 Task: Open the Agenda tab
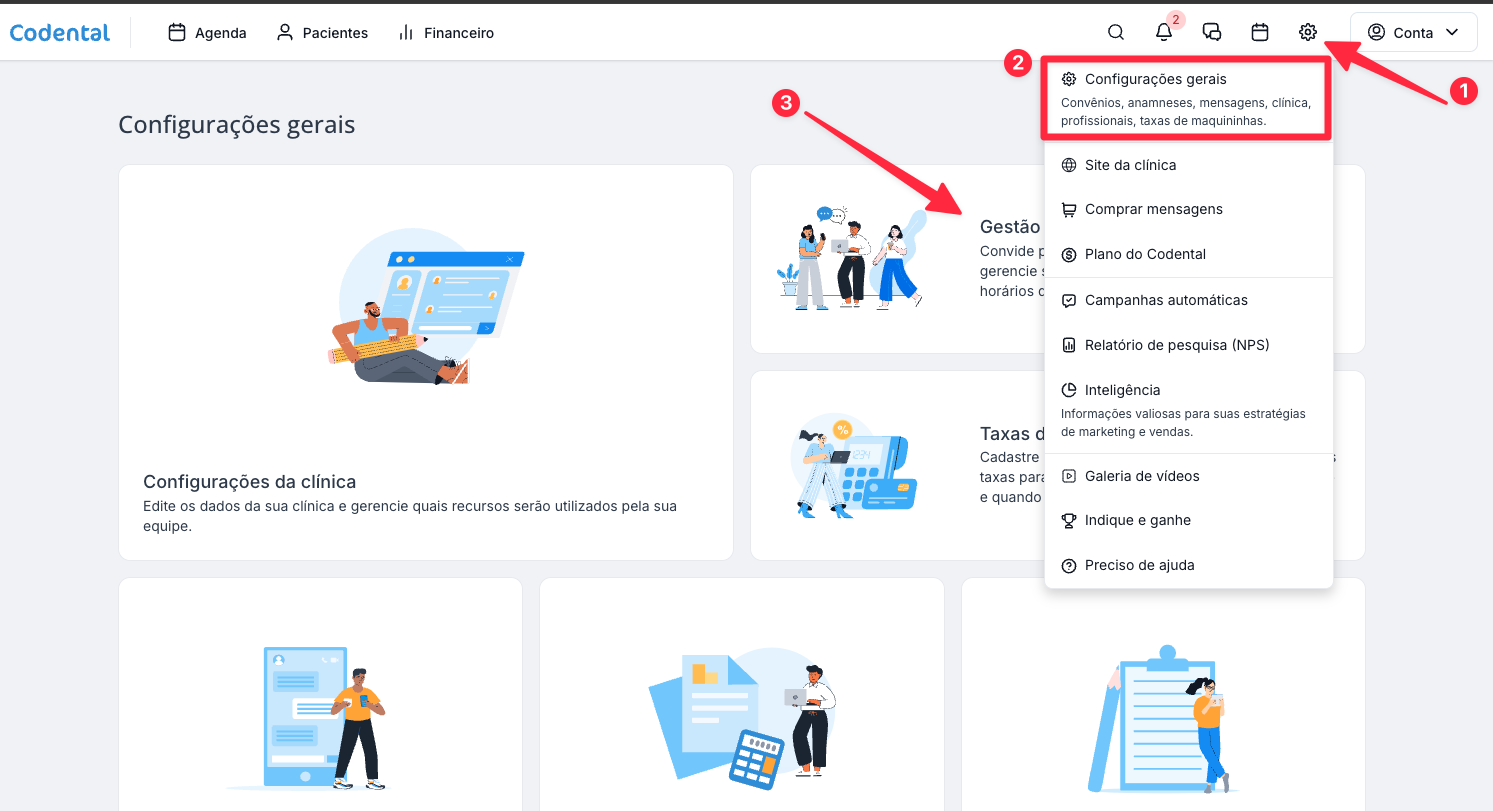[207, 33]
